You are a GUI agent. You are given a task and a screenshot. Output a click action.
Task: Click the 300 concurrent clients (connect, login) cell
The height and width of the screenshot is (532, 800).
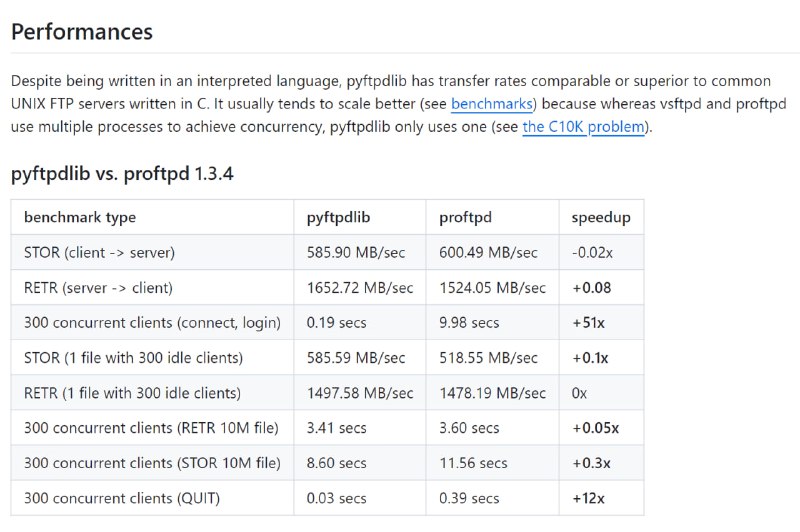[153, 323]
